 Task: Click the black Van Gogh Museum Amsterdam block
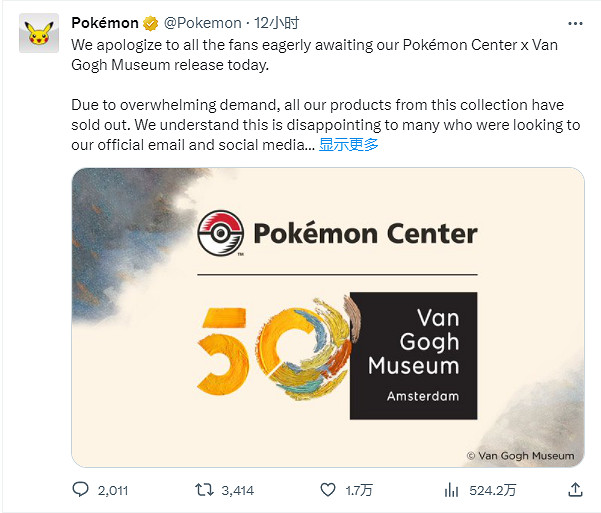(412, 355)
